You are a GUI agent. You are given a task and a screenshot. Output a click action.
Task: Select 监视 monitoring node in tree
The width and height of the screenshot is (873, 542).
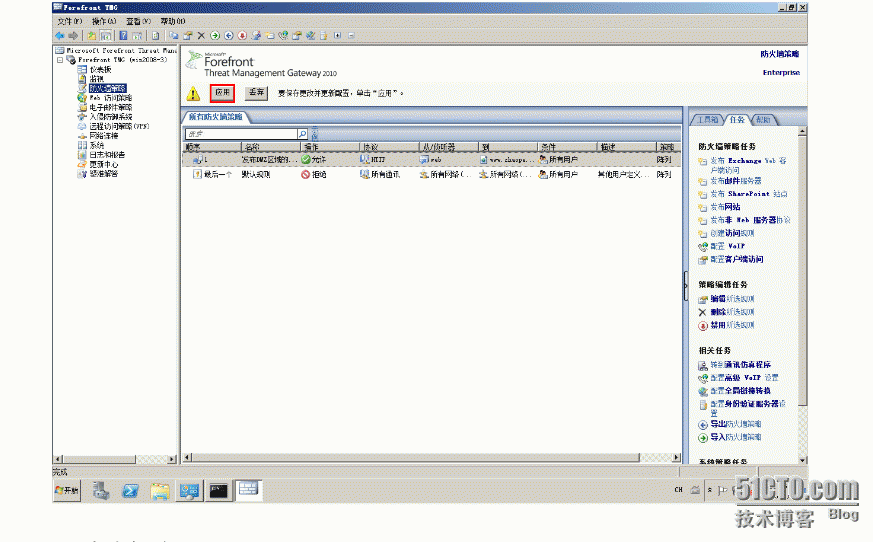[96, 79]
